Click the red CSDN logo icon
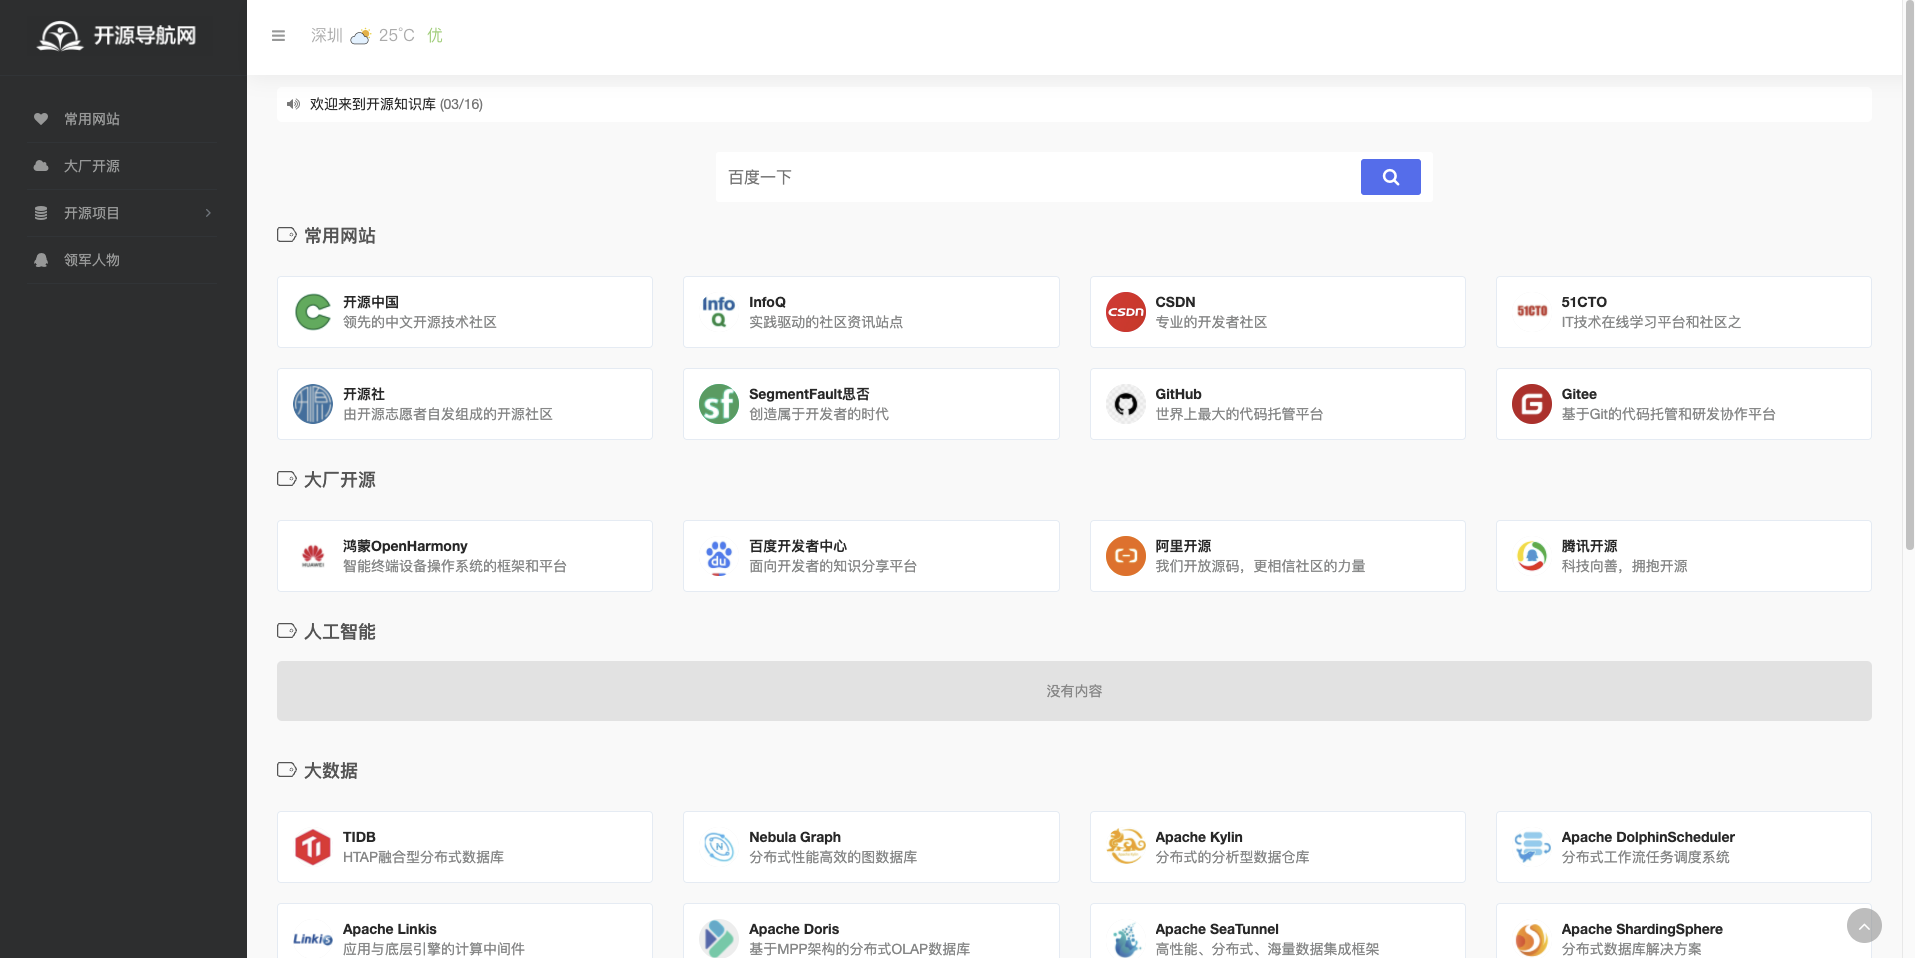Image resolution: width=1915 pixels, height=958 pixels. [x=1126, y=312]
